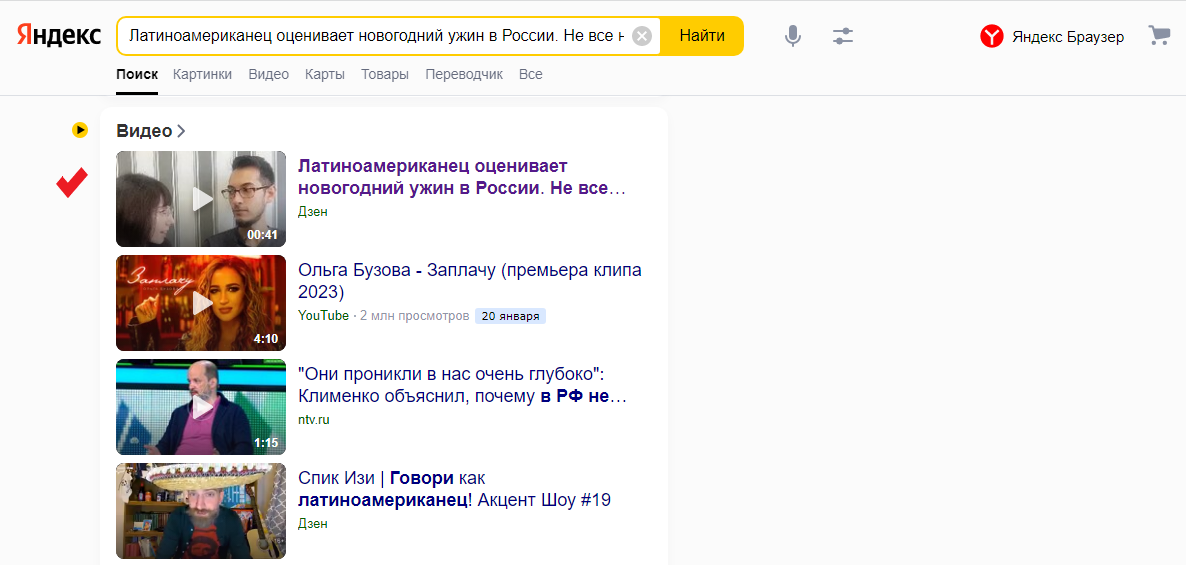1186x565 pixels.
Task: Select the 2 млн просмотров text
Action: pyautogui.click(x=414, y=315)
